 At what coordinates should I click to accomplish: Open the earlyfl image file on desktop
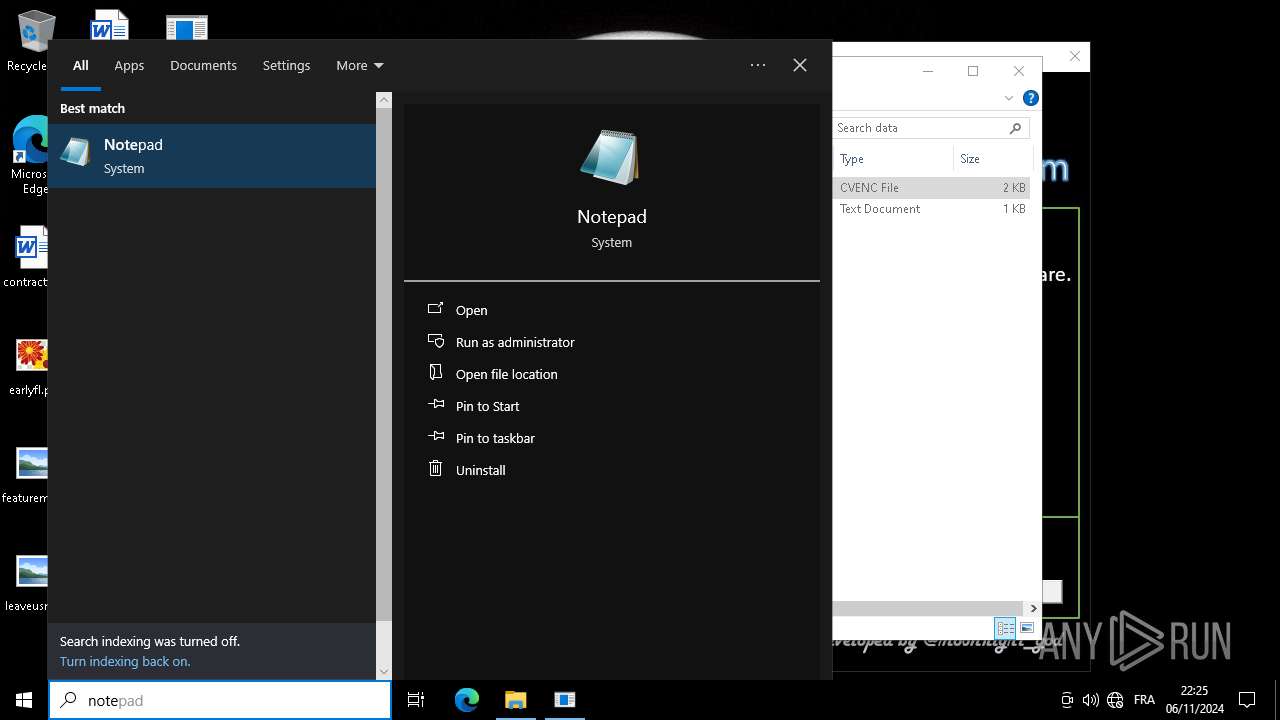click(x=30, y=367)
